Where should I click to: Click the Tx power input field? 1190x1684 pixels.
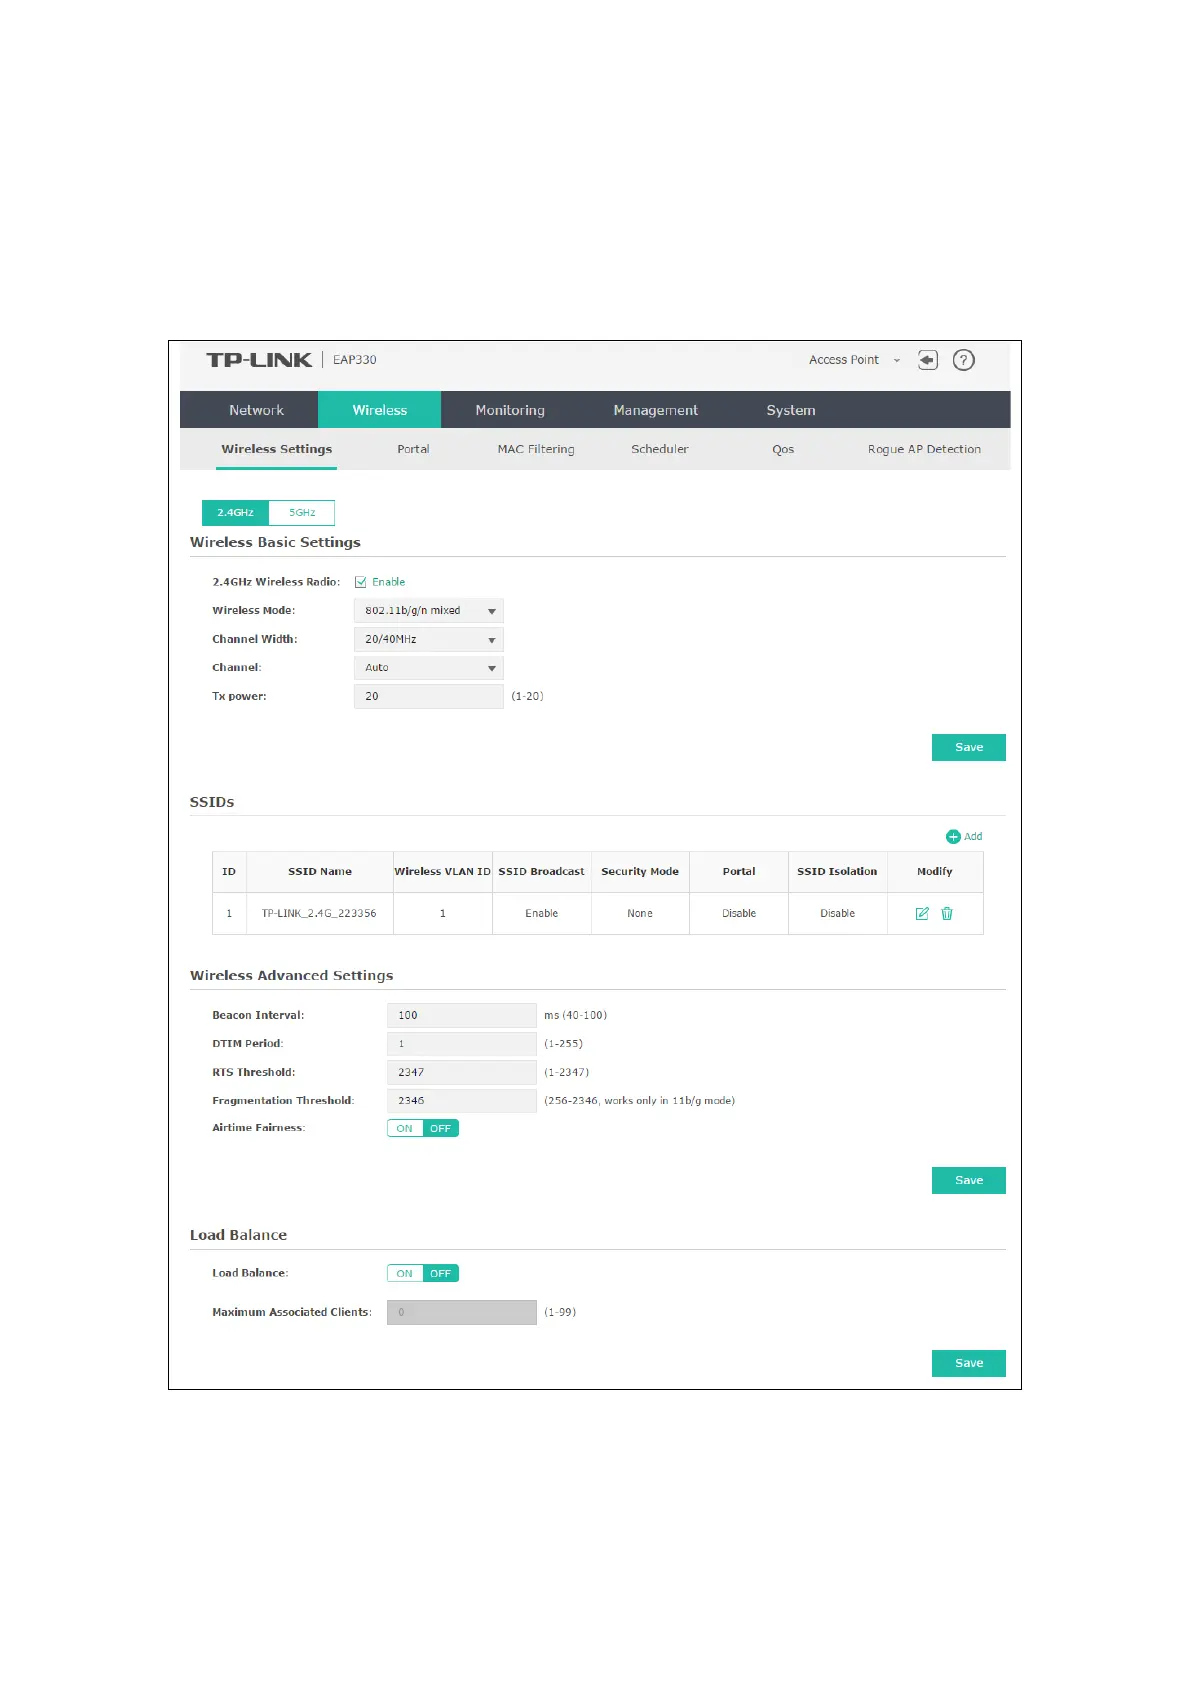pos(428,696)
